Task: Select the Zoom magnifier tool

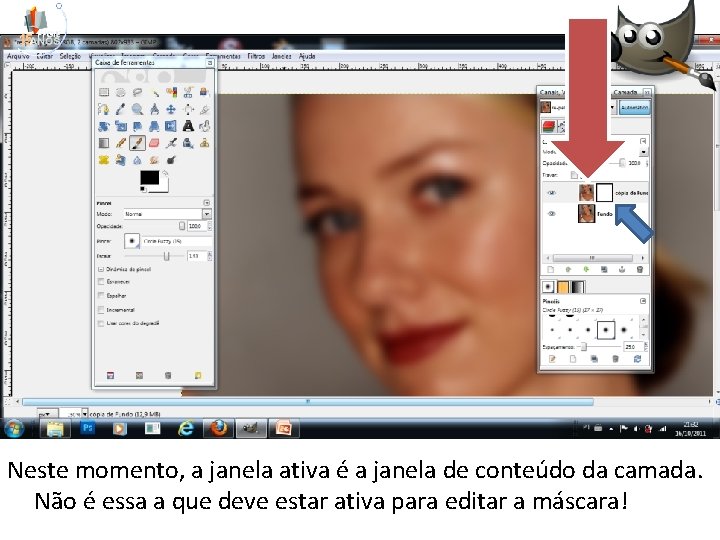Action: [137, 109]
